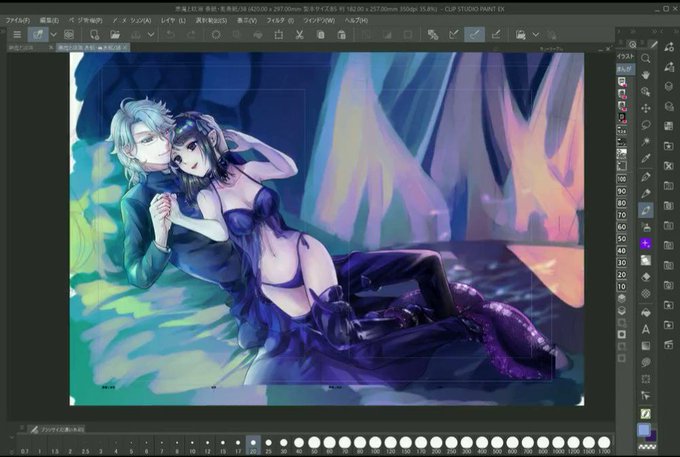Select the Balloon tool
This screenshot has height=457, width=680.
[646, 362]
